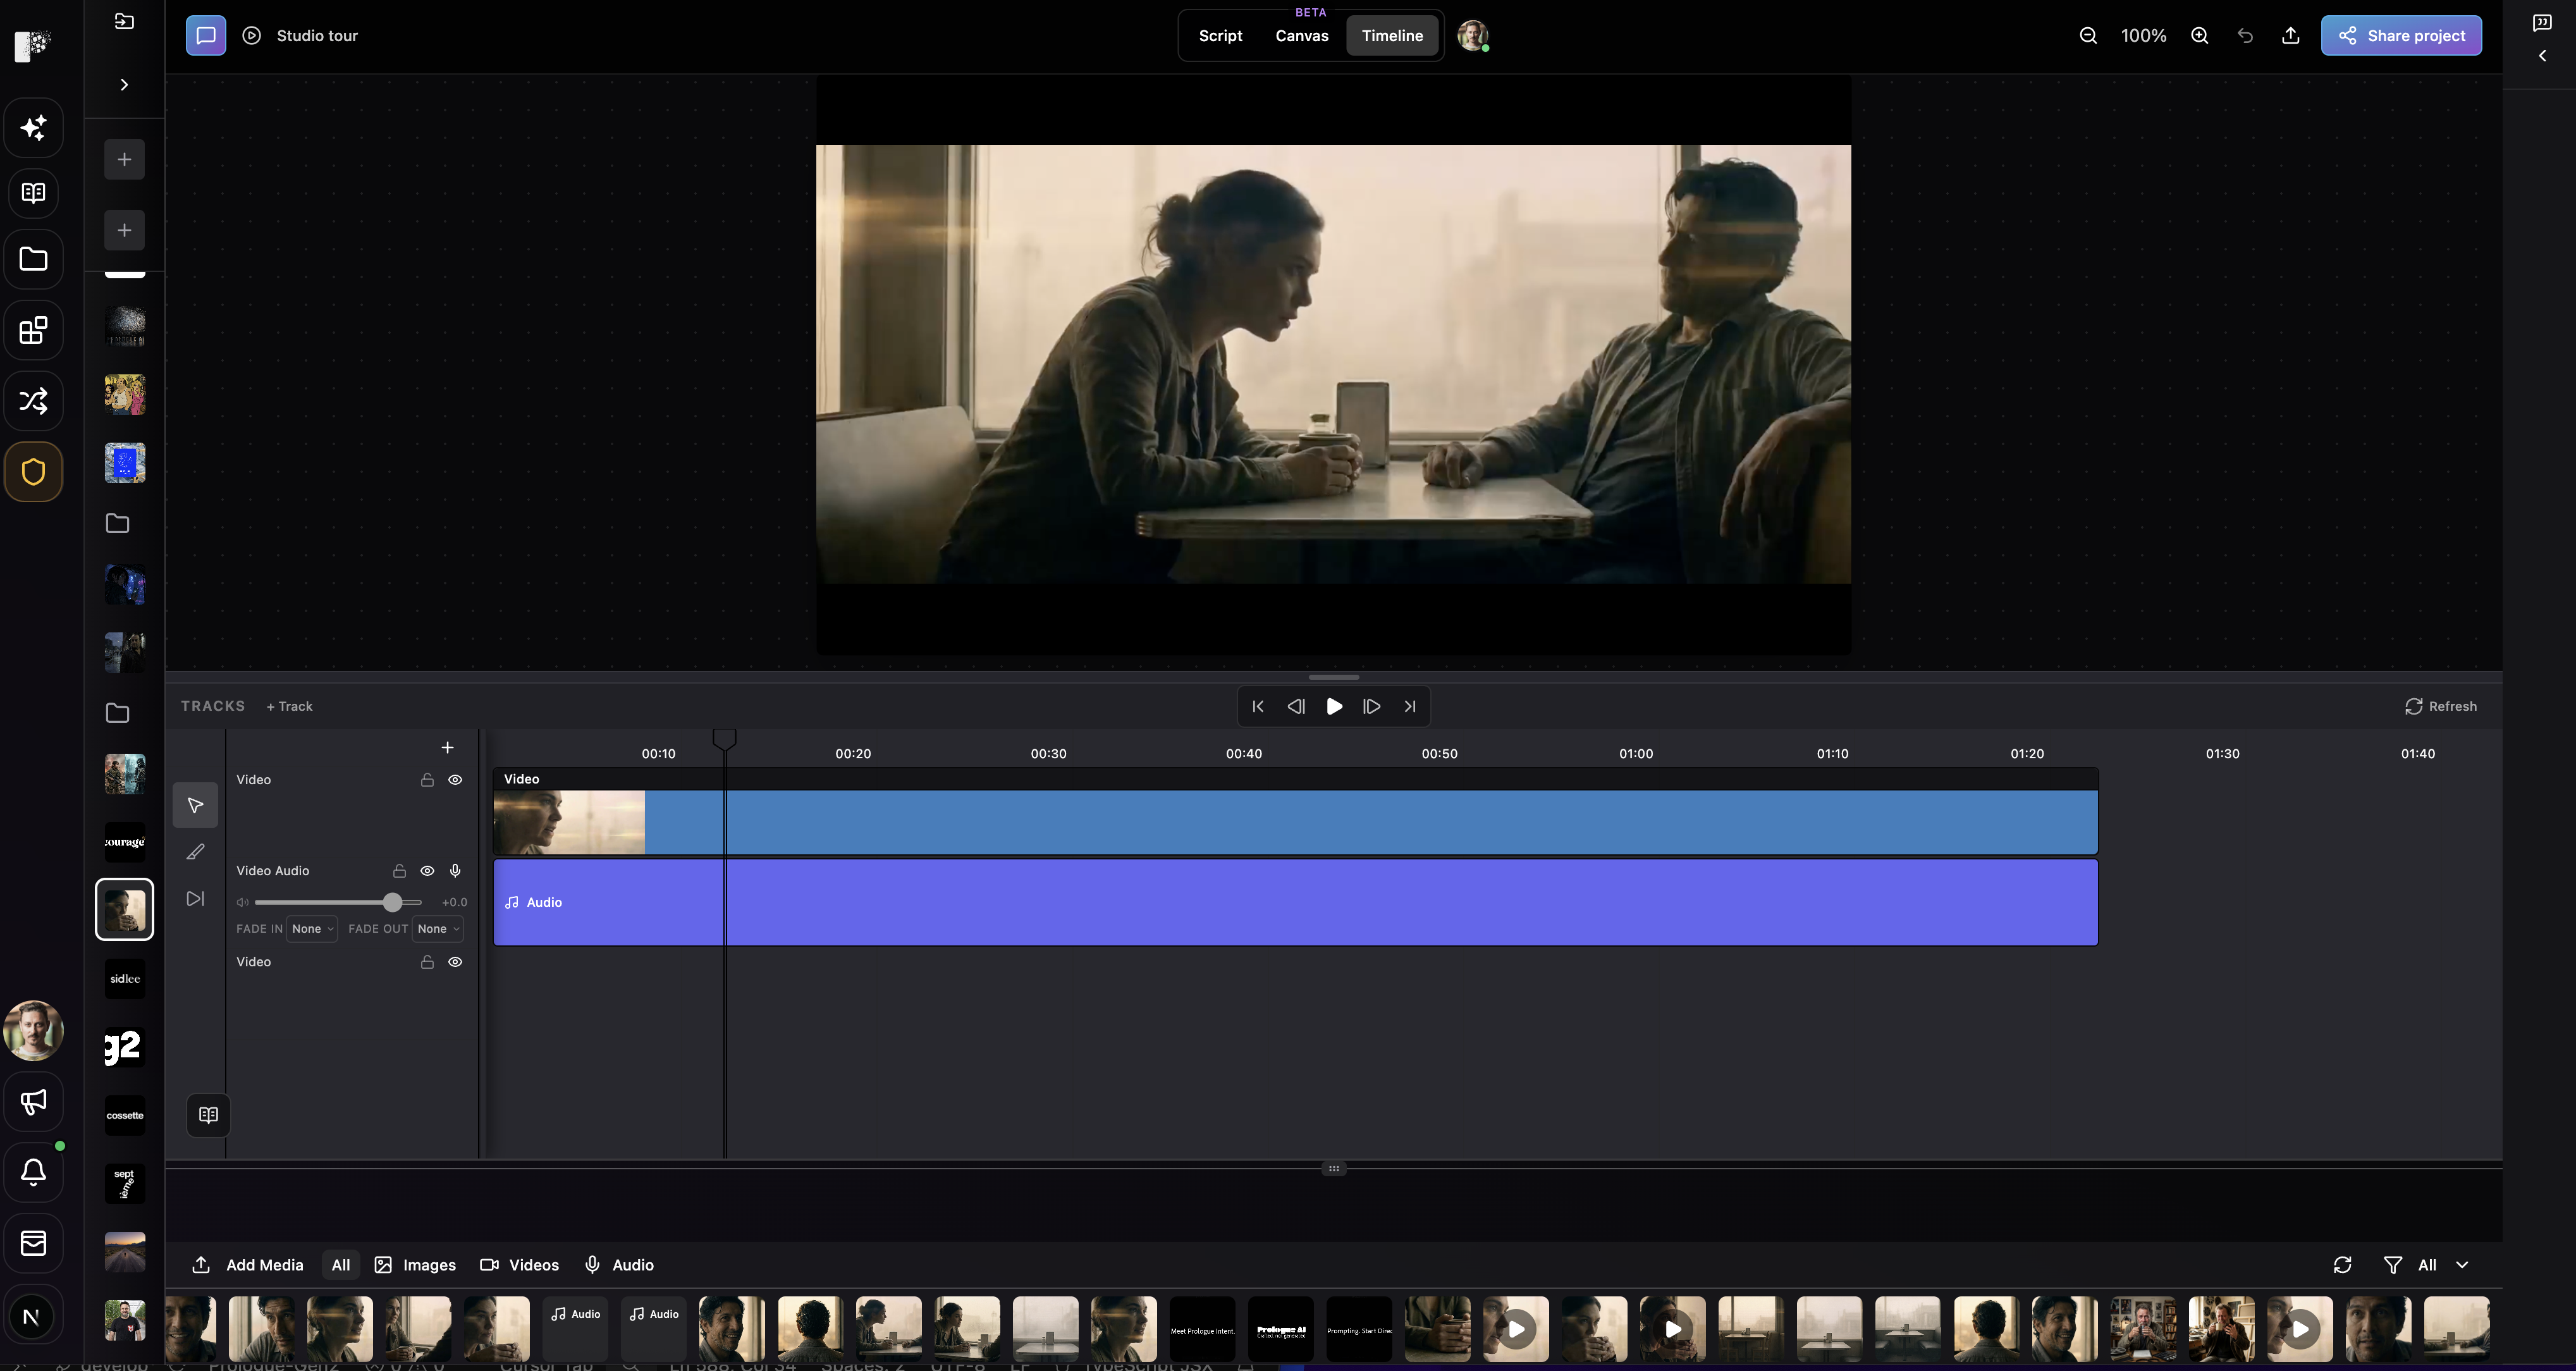Click the refresh icon in media bar

coord(2342,1265)
